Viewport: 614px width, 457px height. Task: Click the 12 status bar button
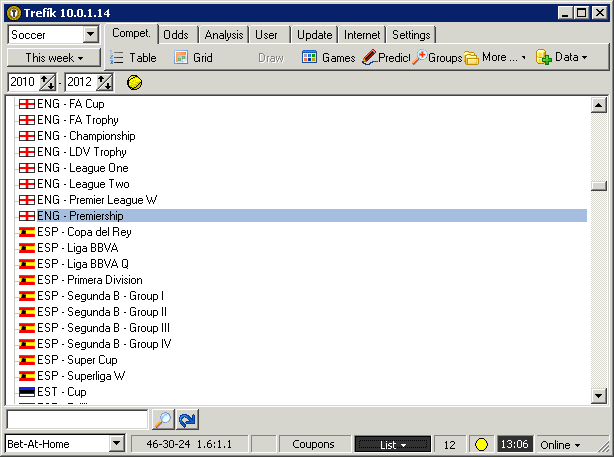pos(450,444)
